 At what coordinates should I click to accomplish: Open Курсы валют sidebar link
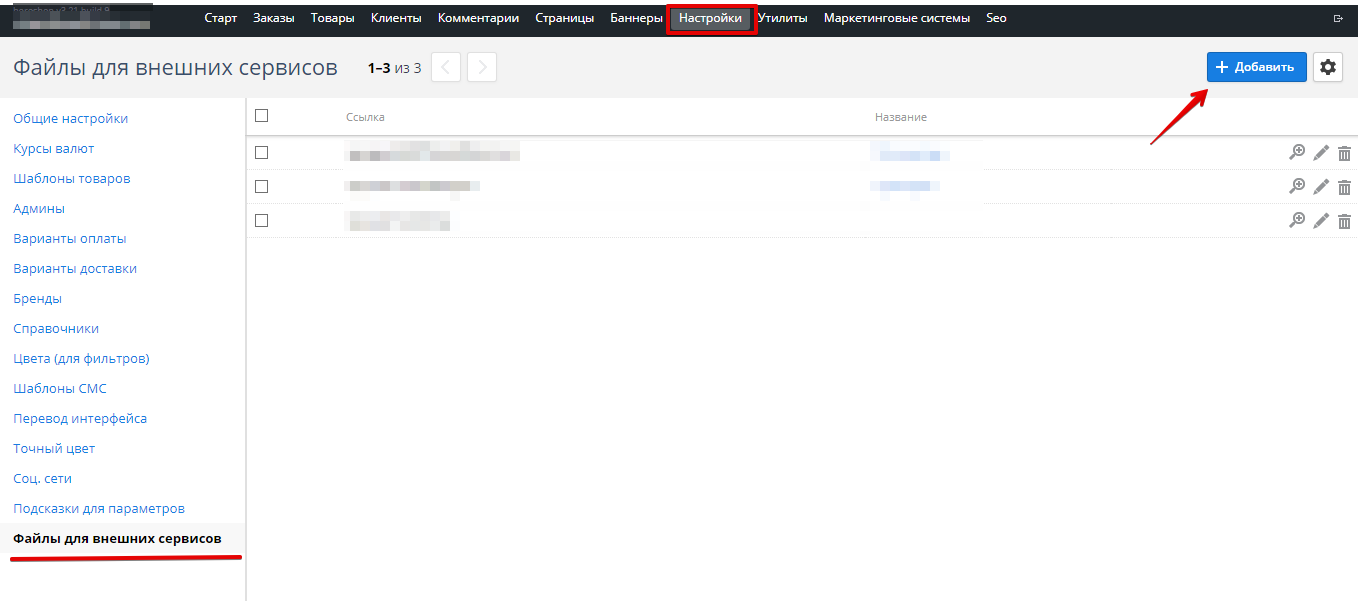pos(54,149)
